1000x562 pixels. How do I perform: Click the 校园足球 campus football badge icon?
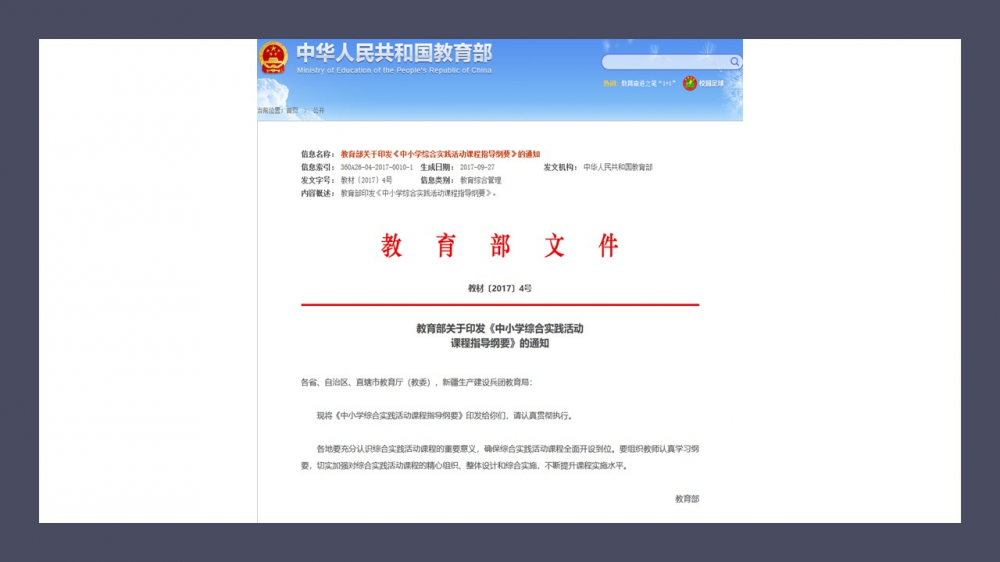pos(690,83)
